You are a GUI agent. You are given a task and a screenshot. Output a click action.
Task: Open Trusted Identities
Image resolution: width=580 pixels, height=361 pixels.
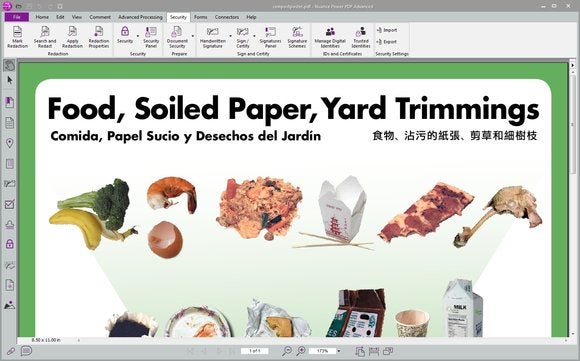coord(361,37)
